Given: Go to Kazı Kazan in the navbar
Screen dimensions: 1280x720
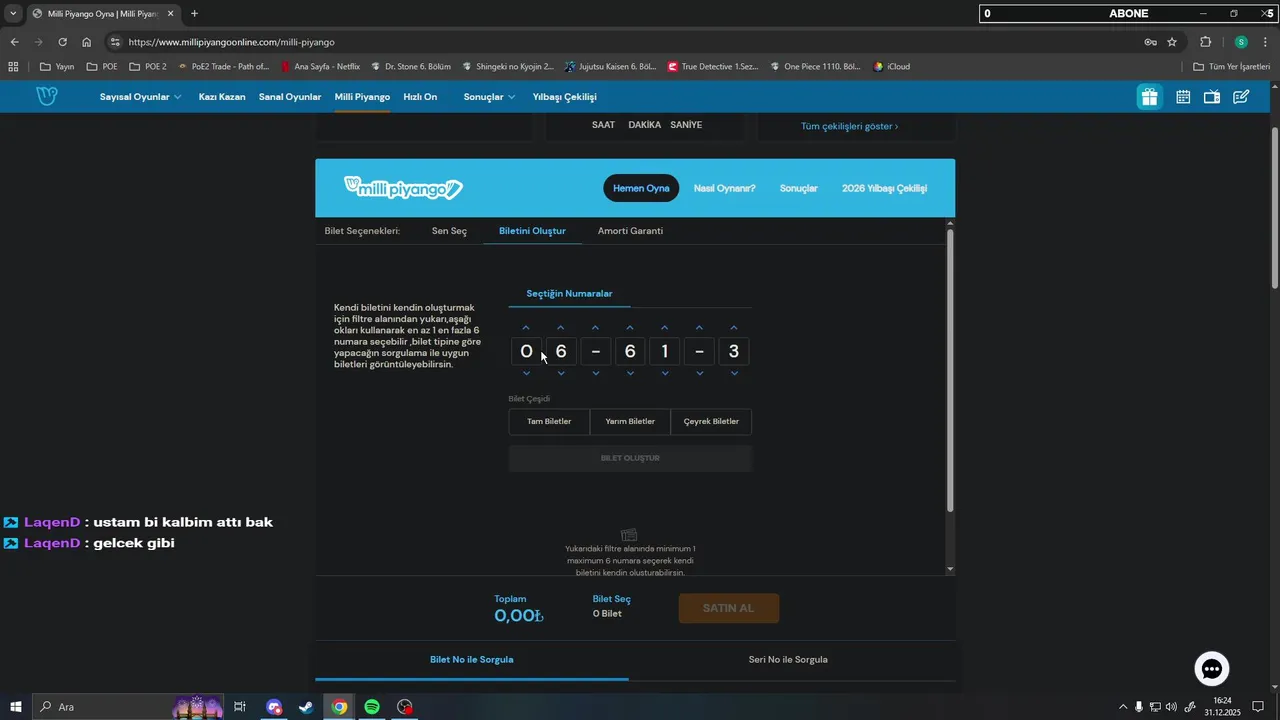Looking at the screenshot, I should (222, 97).
